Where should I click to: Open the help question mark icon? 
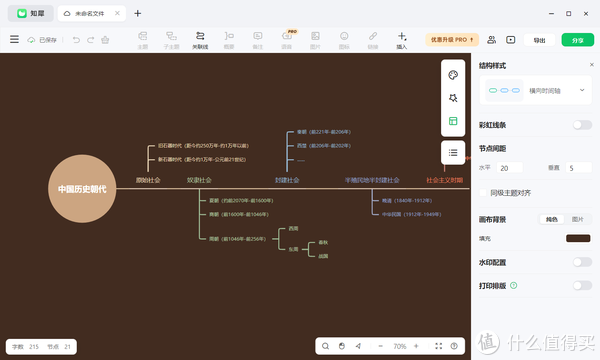454,346
